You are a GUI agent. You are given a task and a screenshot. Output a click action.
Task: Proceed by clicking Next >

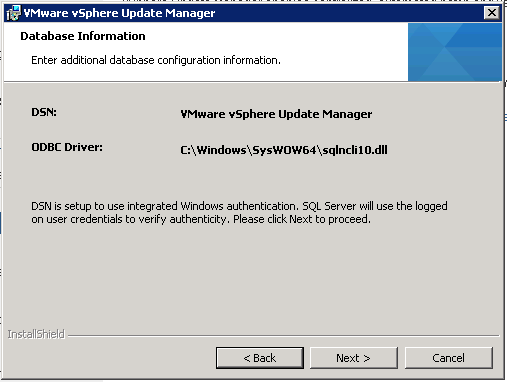(354, 358)
